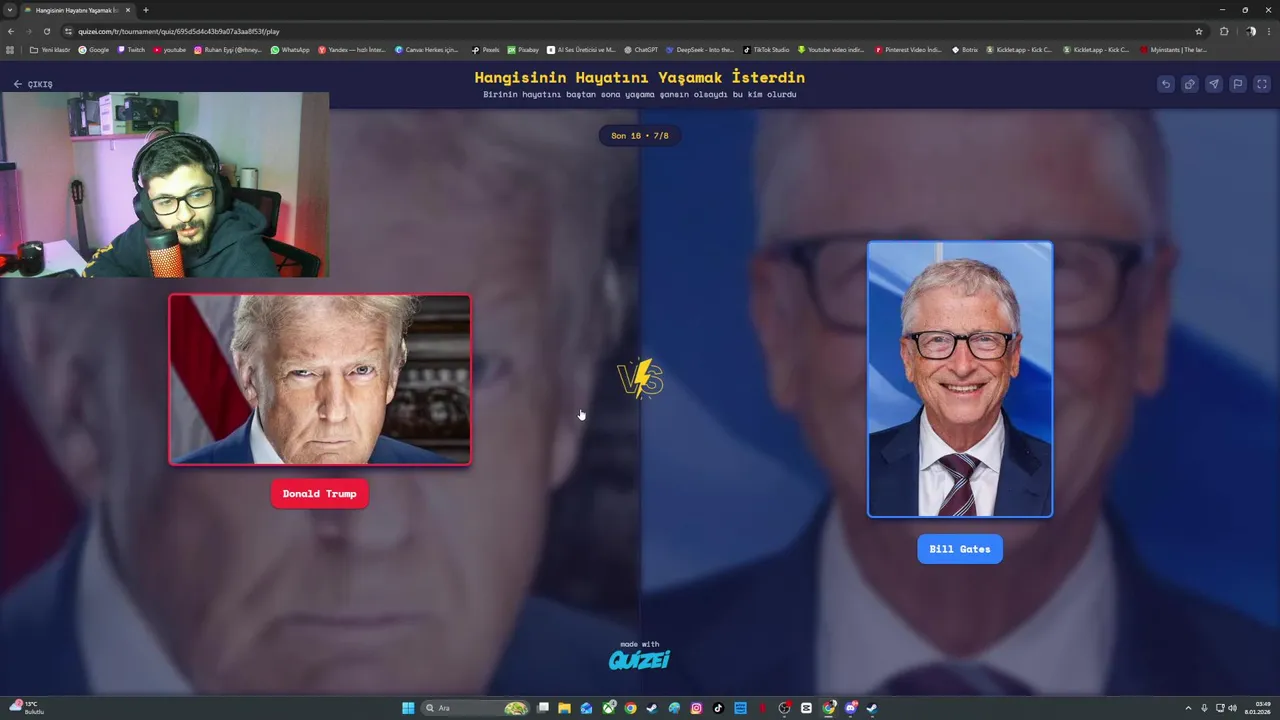Viewport: 1280px width, 720px height.
Task: Open the Windows Start menu
Action: tap(408, 708)
